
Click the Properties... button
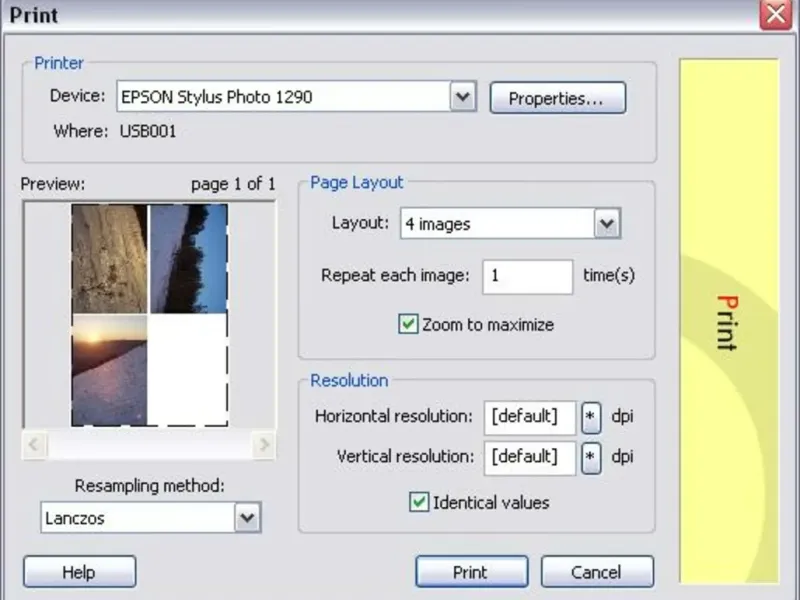557,98
